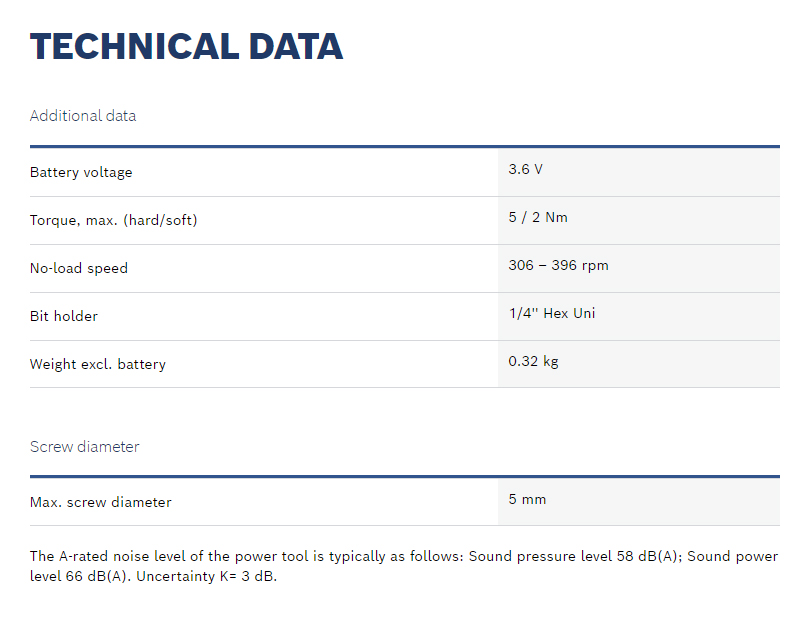Click the blue divider under Additional data
The image size is (800, 627).
point(405,147)
